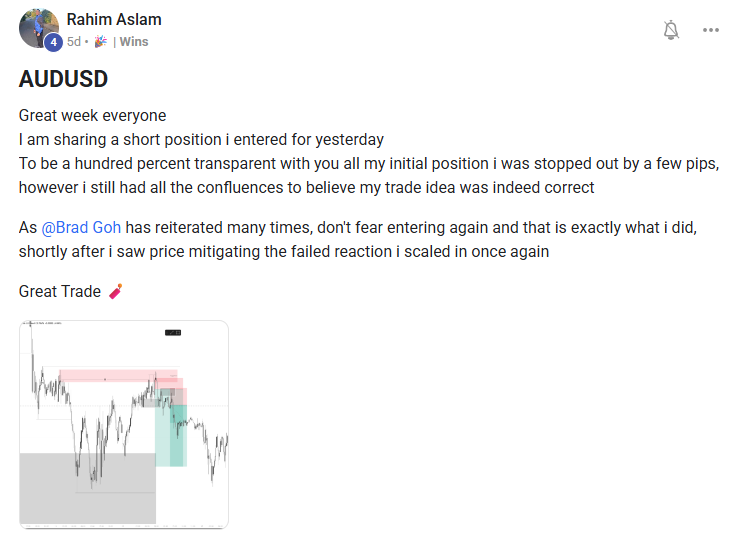Click the "Great week everyone" line
This screenshot has width=756, height=540.
[92, 115]
